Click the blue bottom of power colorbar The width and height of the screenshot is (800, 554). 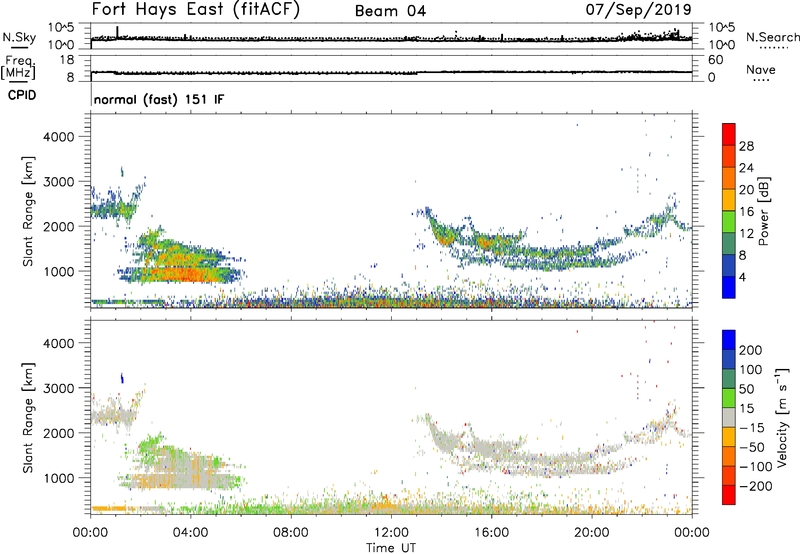pyautogui.click(x=729, y=288)
